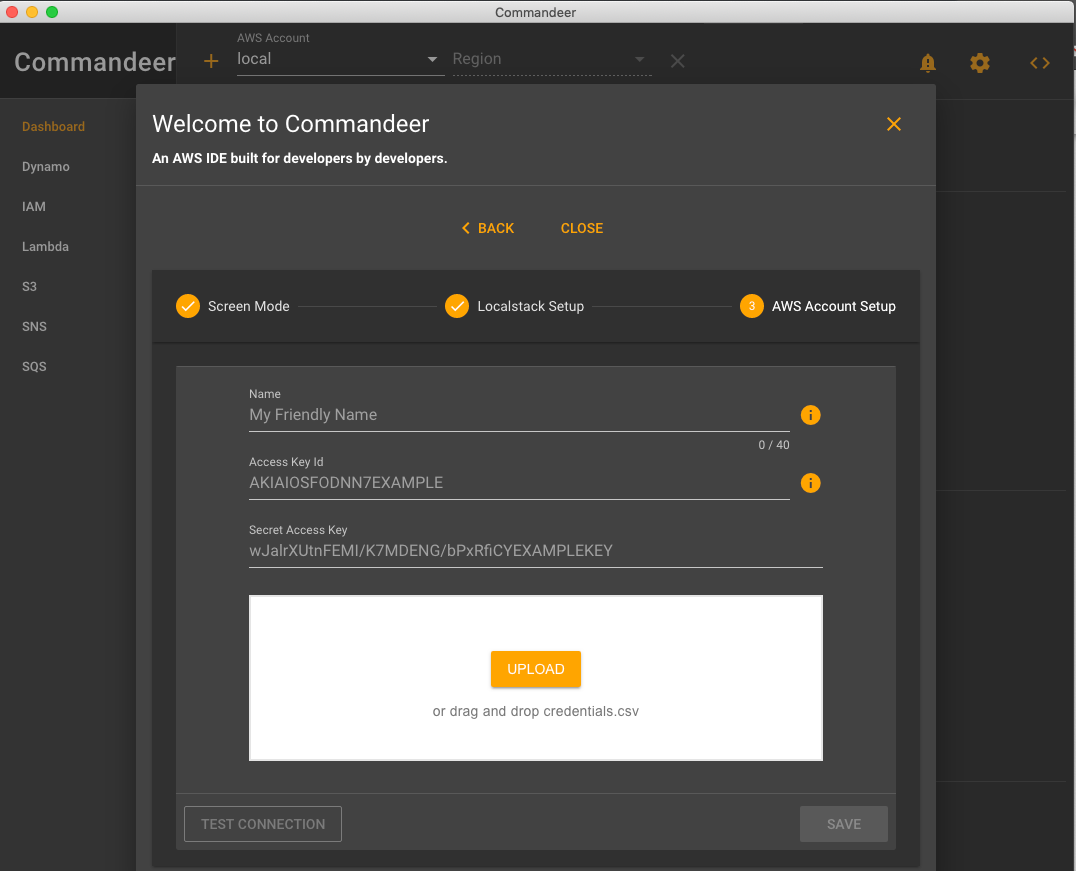Click the CLOSE button

582,228
